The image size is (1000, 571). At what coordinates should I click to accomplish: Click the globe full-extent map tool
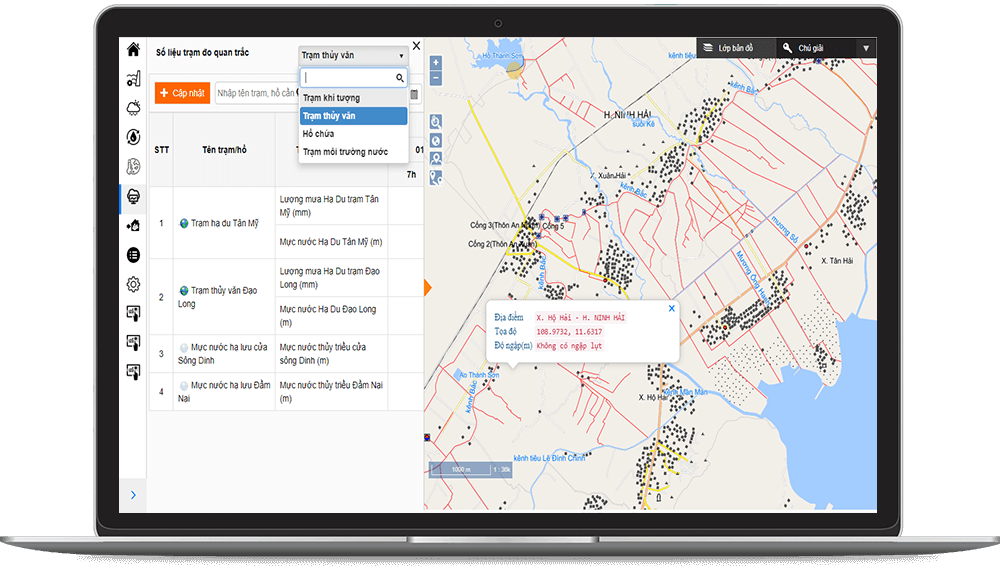tap(436, 140)
